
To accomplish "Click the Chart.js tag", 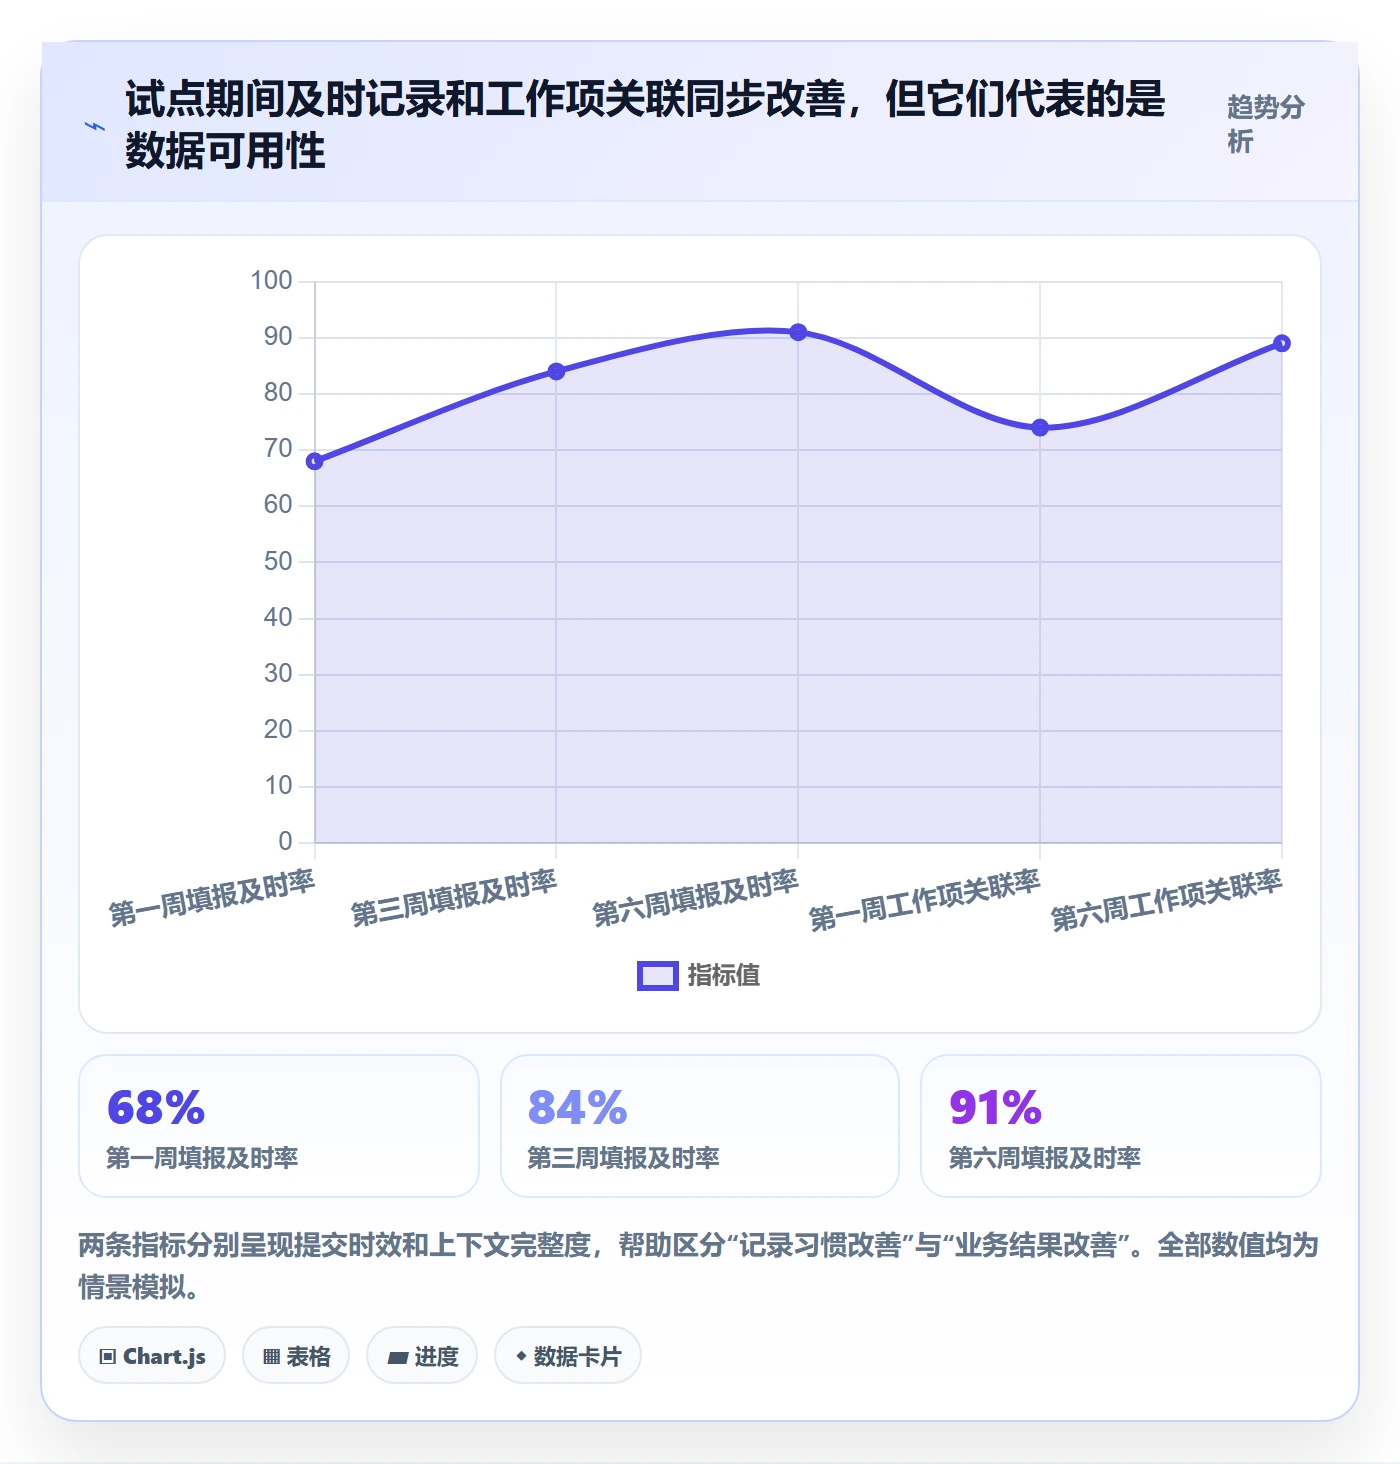I will pos(152,1356).
